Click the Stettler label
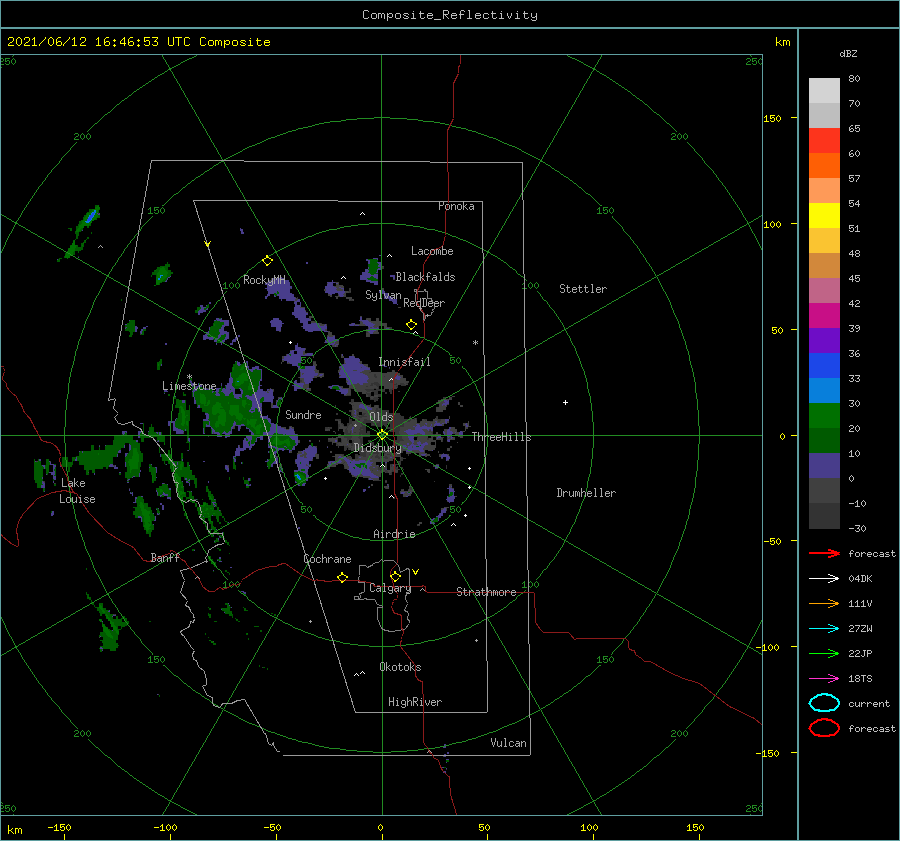The width and height of the screenshot is (900, 841). tap(583, 289)
